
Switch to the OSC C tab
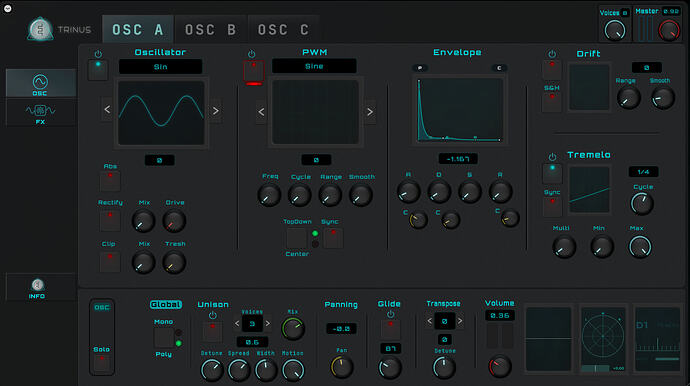[x=283, y=29]
